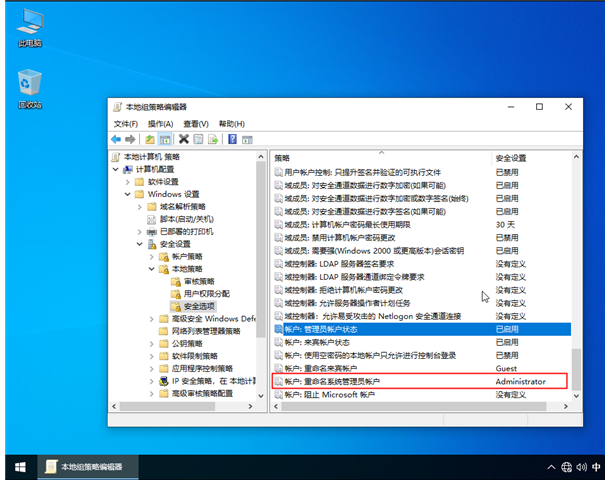Viewport: 609px width, 483px height.
Task: Open the 操作(A) menu
Action: pyautogui.click(x=160, y=123)
